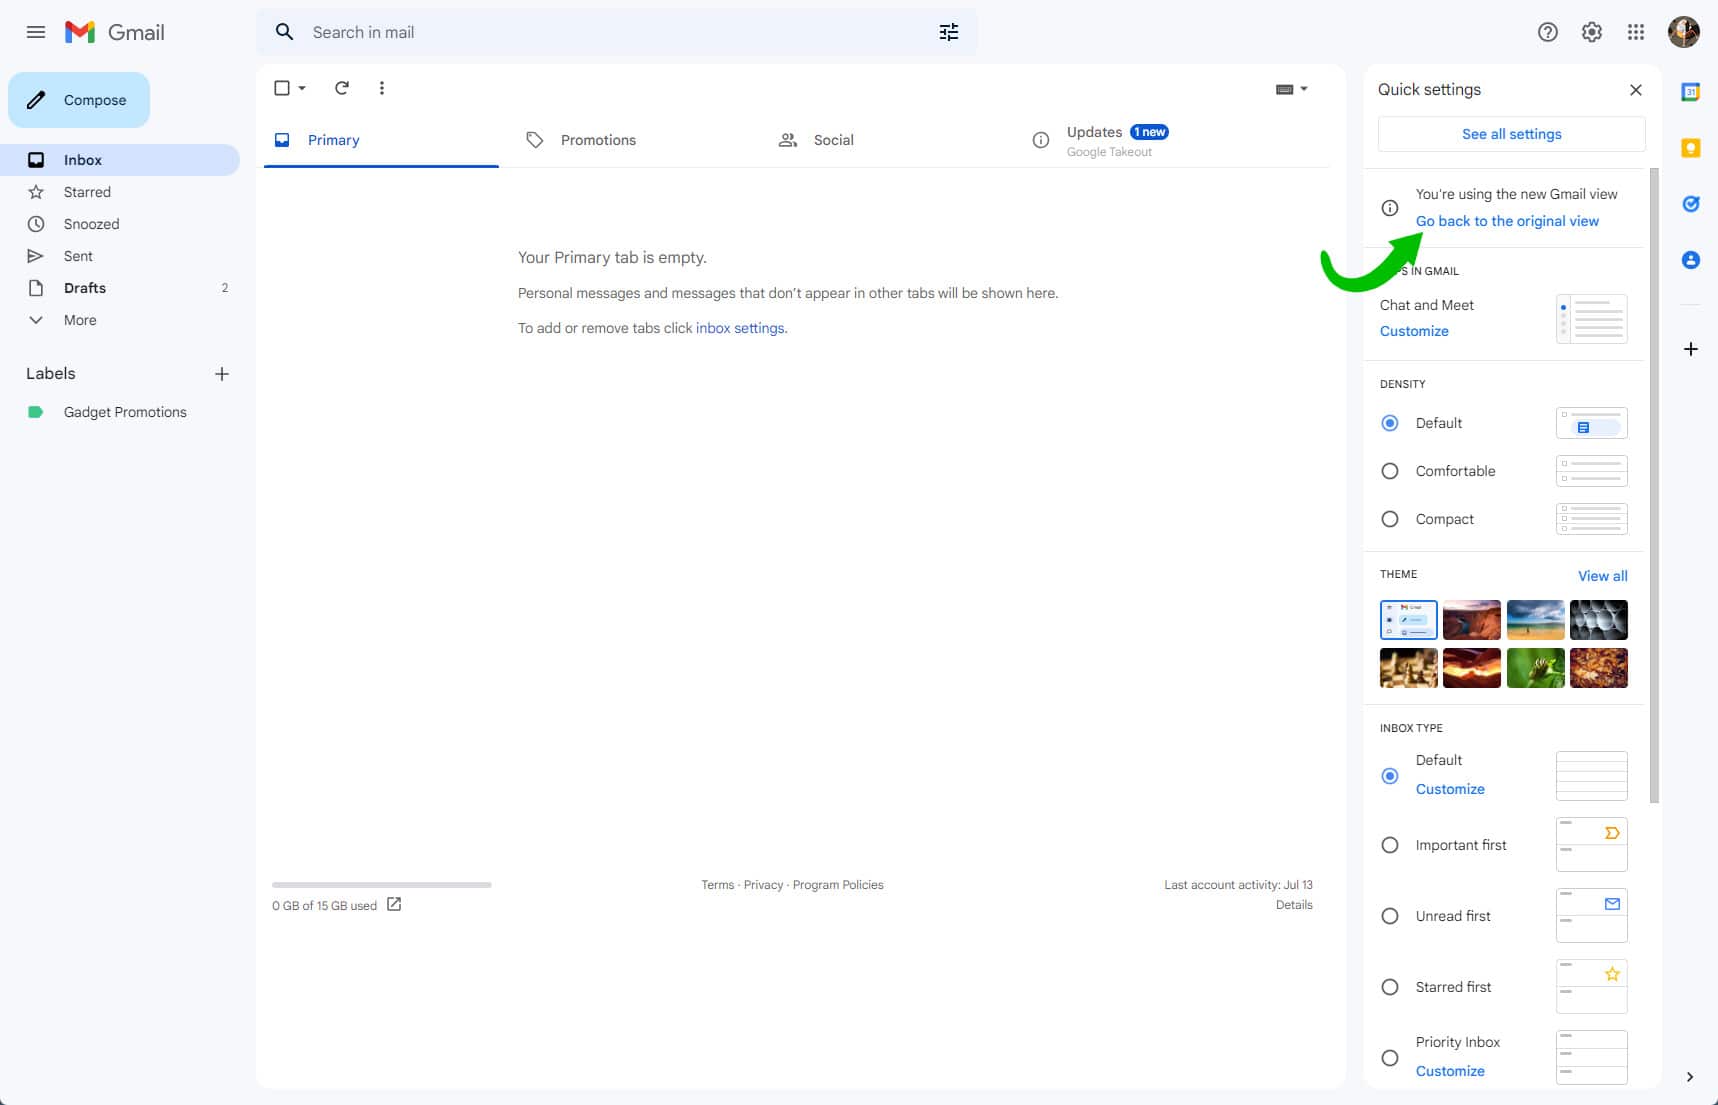Open the more options three-dot menu
Viewport: 1718px width, 1105px height.
pyautogui.click(x=382, y=88)
